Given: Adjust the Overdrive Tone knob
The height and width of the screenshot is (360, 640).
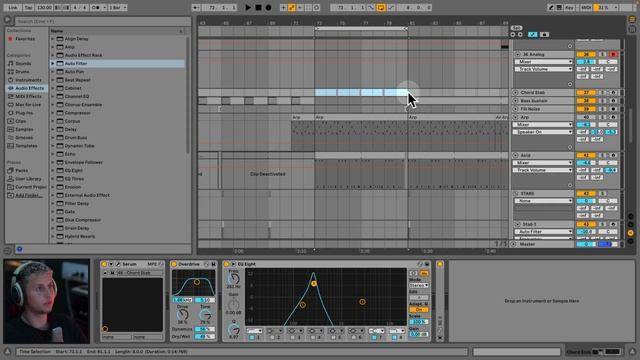Looking at the screenshot, I should coord(205,315).
